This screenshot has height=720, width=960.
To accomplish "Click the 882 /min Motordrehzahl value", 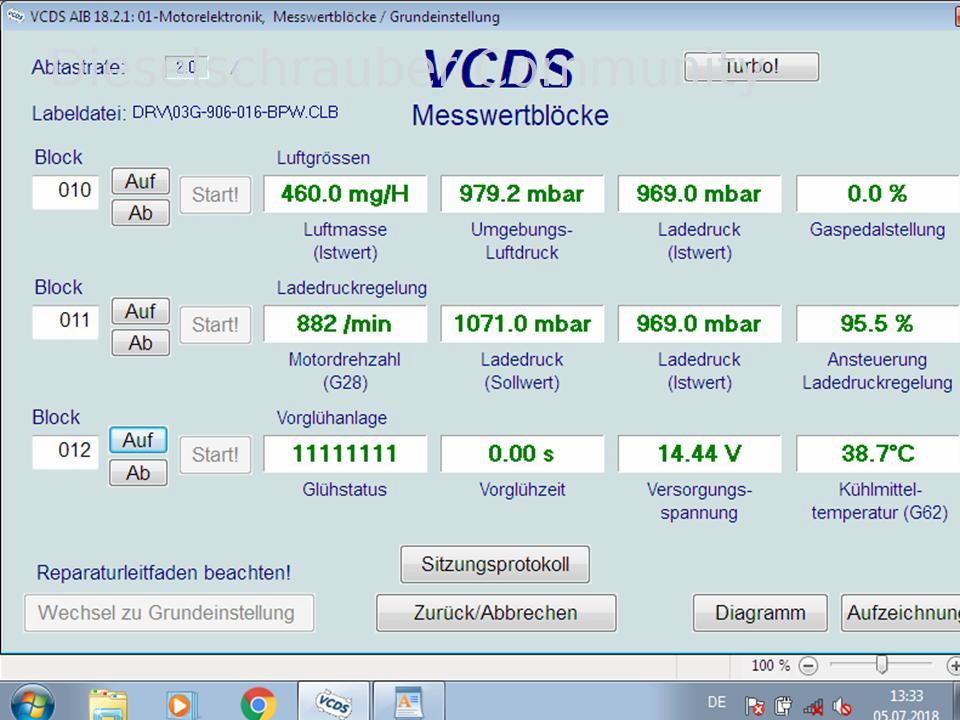I will click(345, 324).
